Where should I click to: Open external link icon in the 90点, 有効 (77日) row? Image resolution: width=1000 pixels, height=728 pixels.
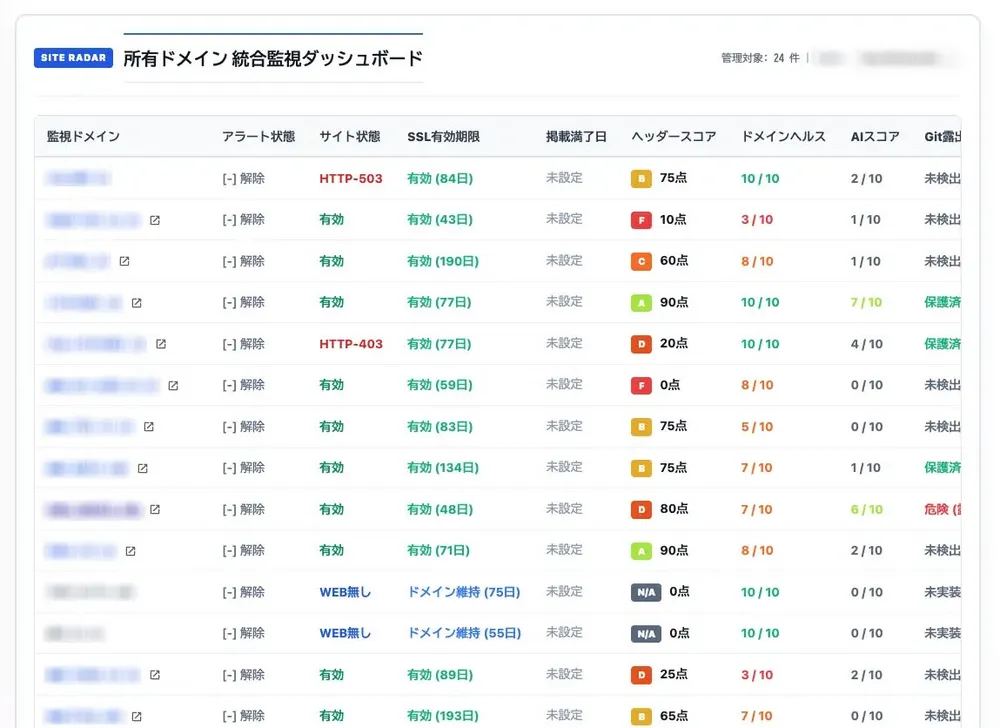pos(136,303)
